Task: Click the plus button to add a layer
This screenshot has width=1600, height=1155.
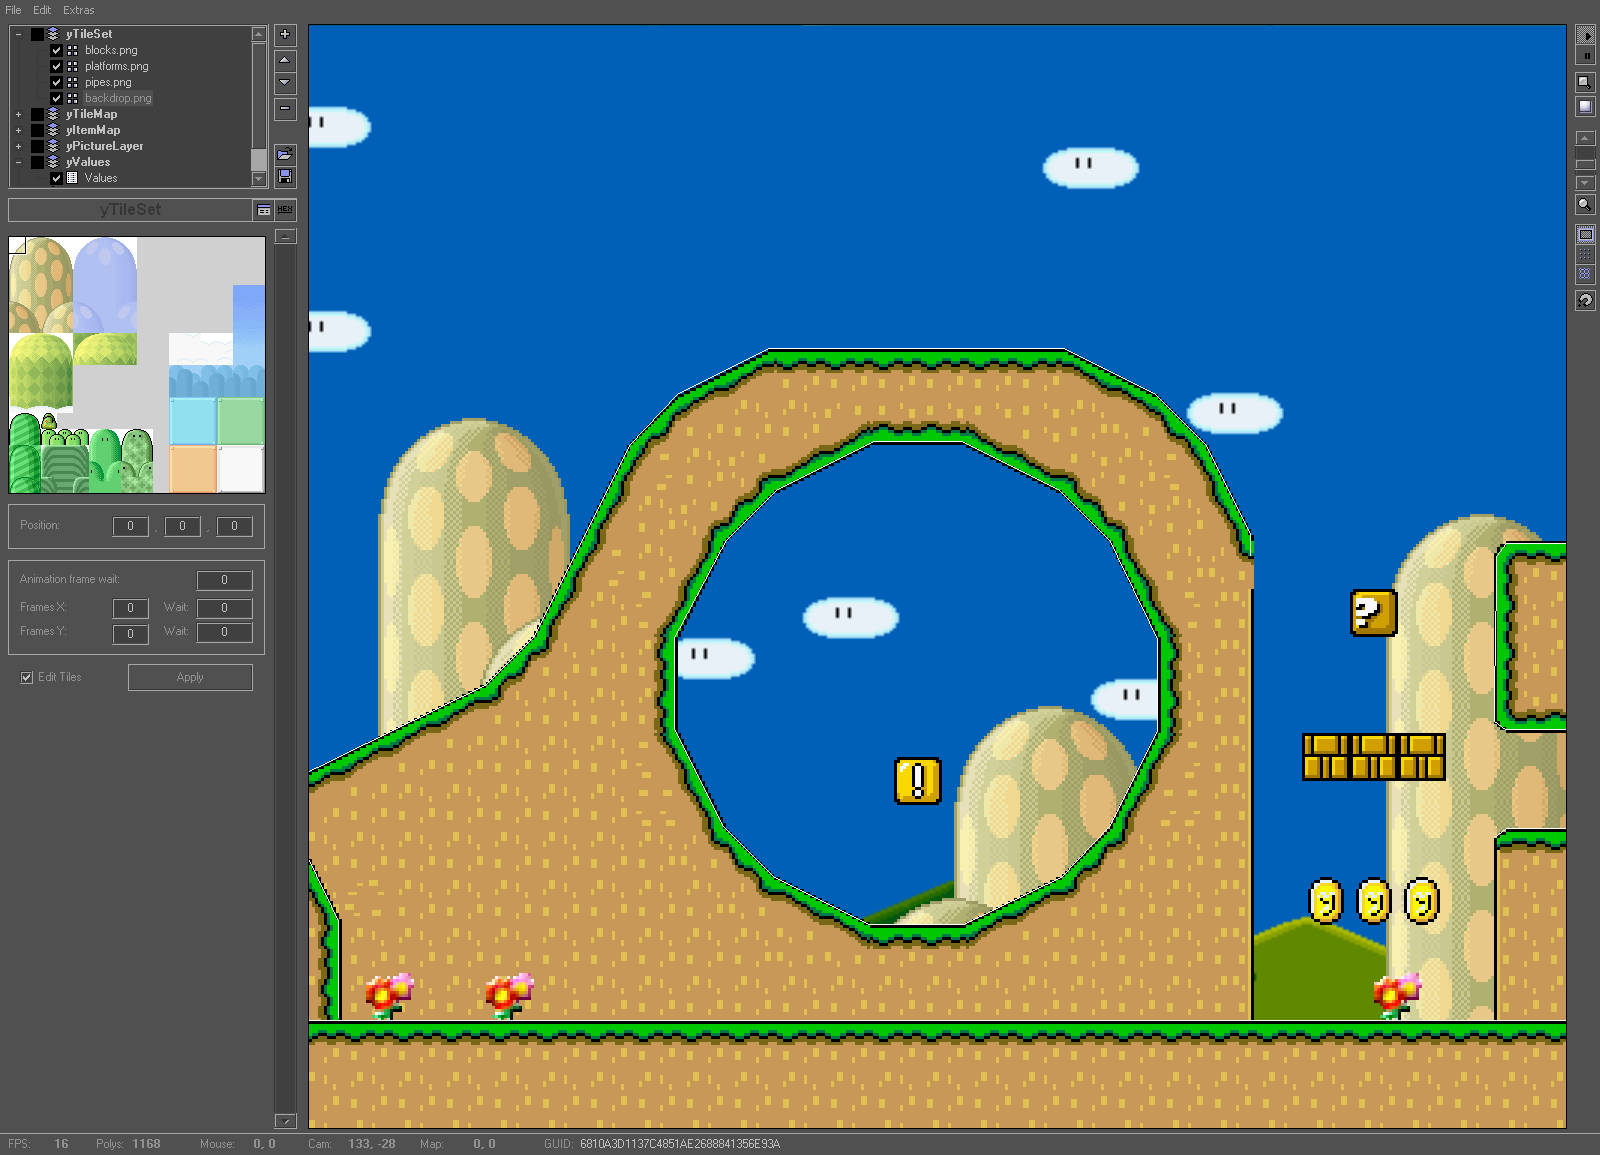Action: pos(285,35)
